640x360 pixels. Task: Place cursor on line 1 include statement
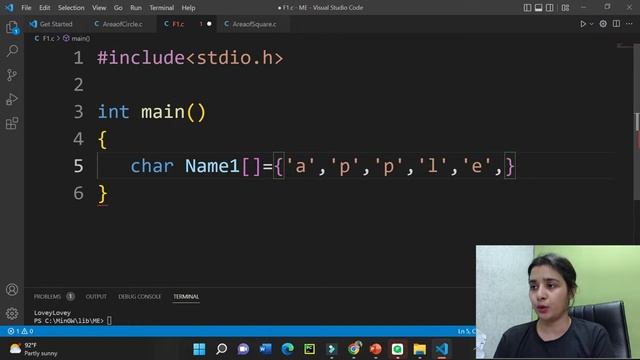click(190, 58)
